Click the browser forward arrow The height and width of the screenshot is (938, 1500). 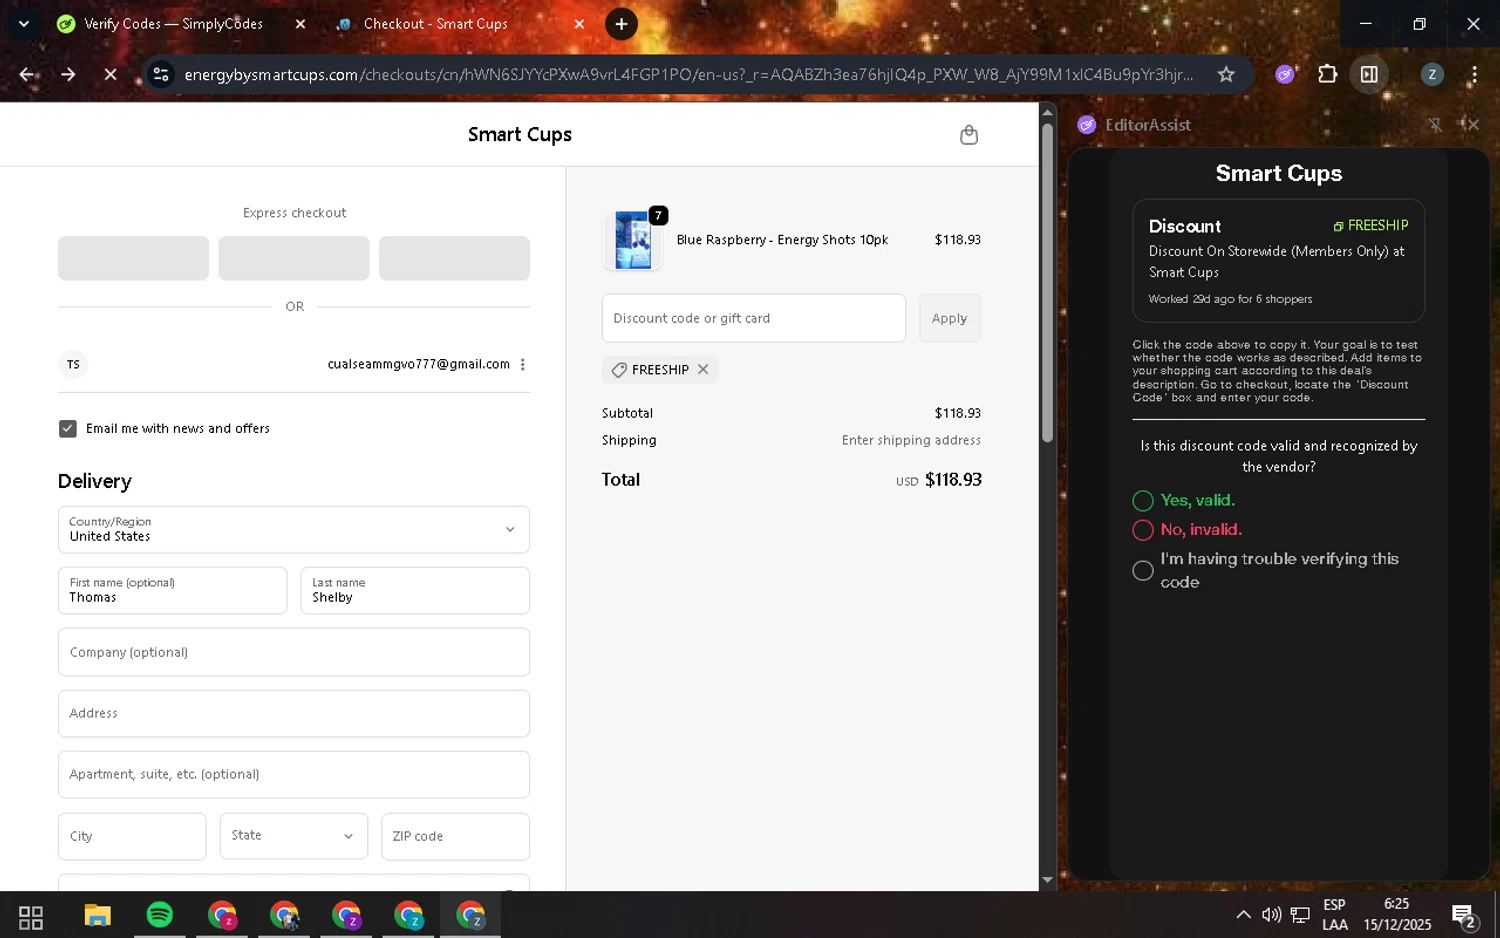point(68,75)
